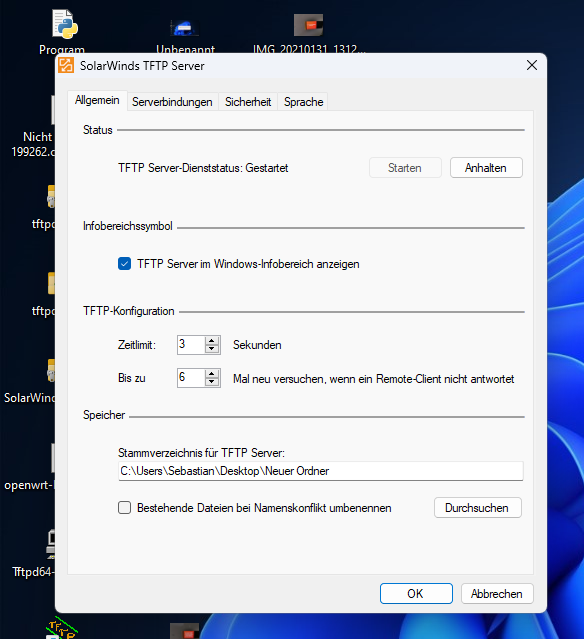Viewport: 584px width, 639px height.
Task: Click the SolarWinds TFTP Server title icon
Action: (x=66, y=65)
